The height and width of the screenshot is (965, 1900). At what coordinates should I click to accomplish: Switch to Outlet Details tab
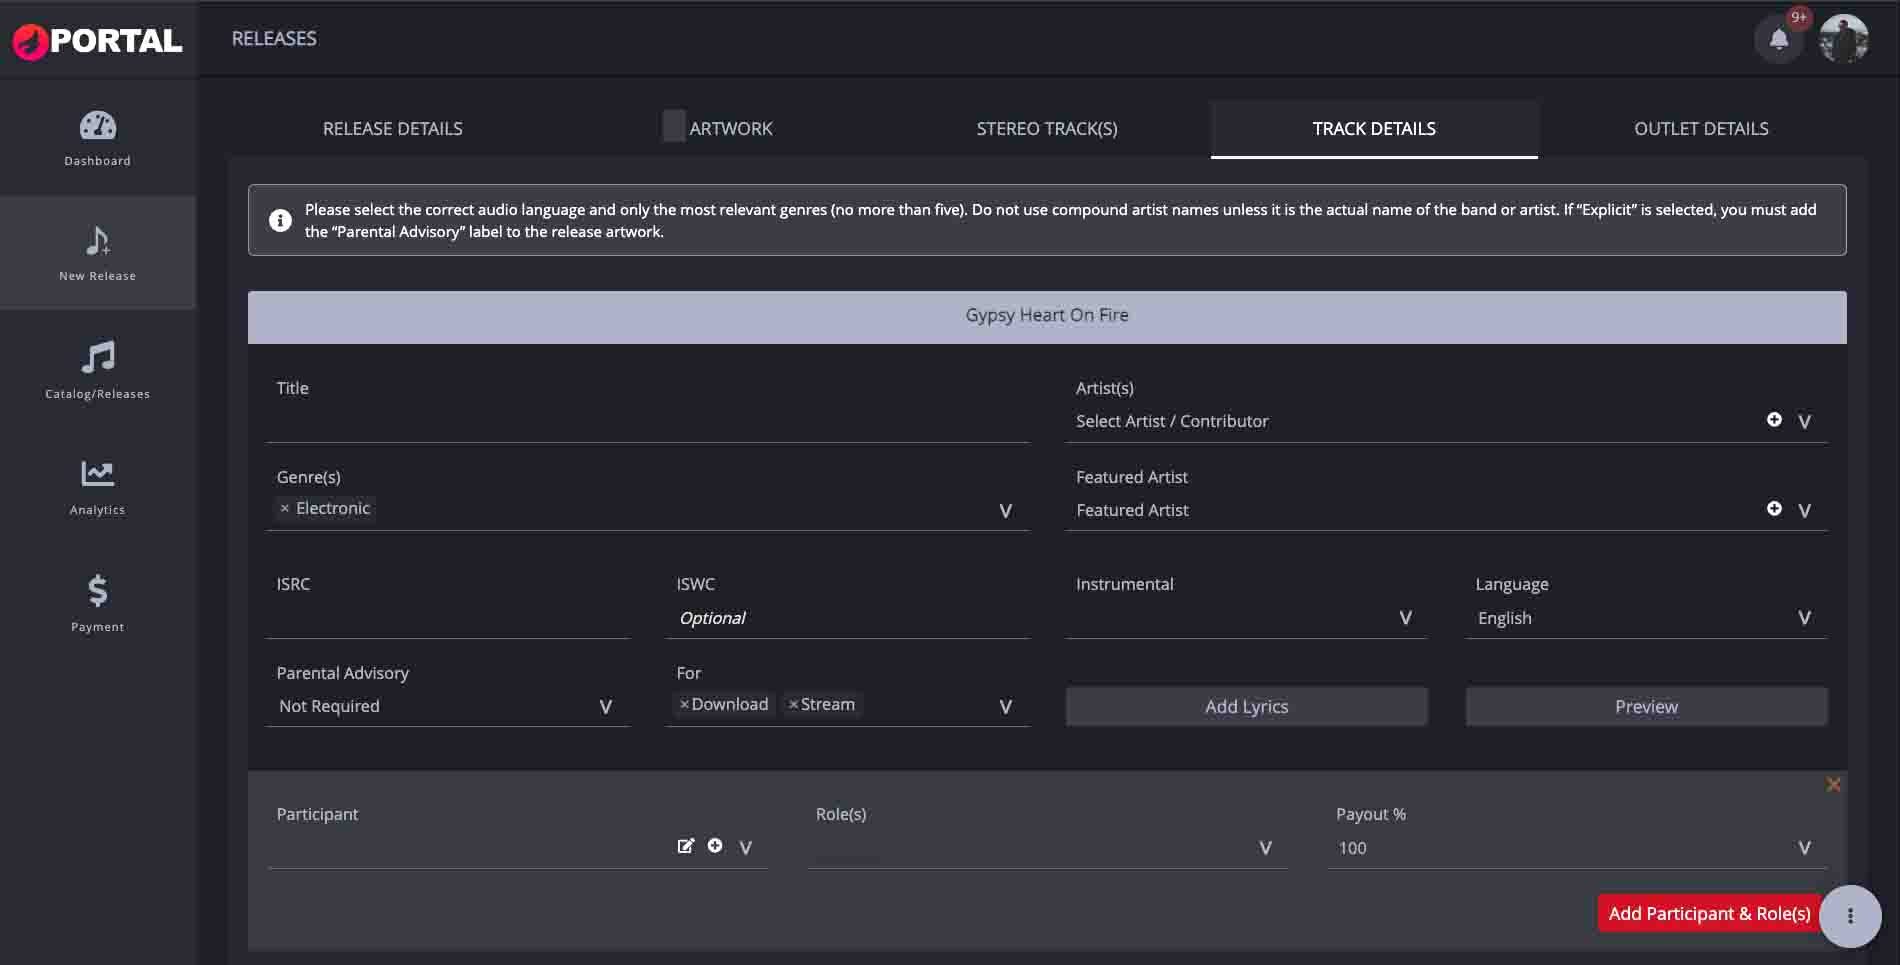coord(1701,129)
